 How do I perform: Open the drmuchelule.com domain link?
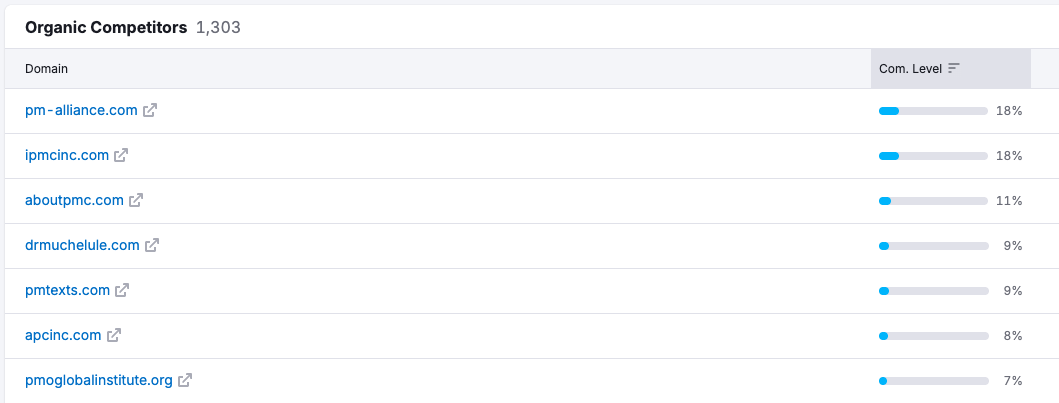tap(82, 245)
